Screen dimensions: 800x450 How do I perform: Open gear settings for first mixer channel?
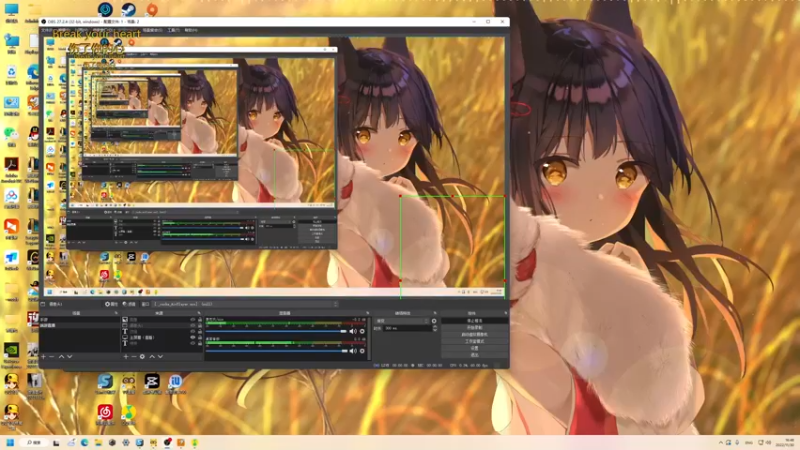362,331
